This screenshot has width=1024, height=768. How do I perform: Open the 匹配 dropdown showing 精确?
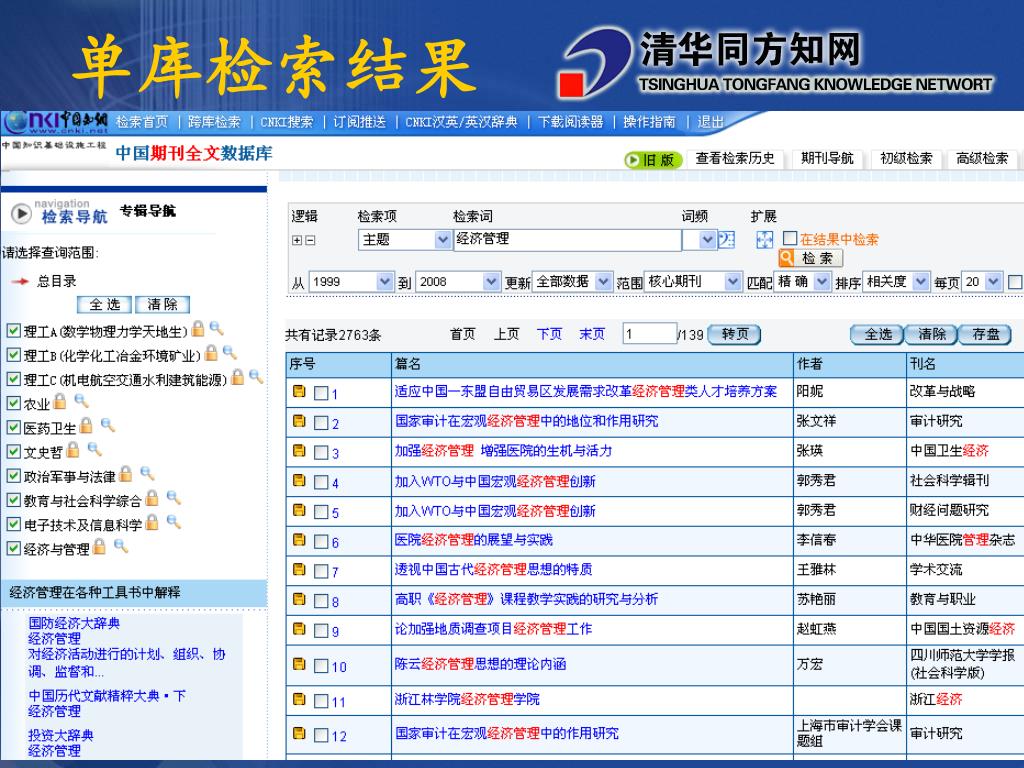click(x=803, y=281)
